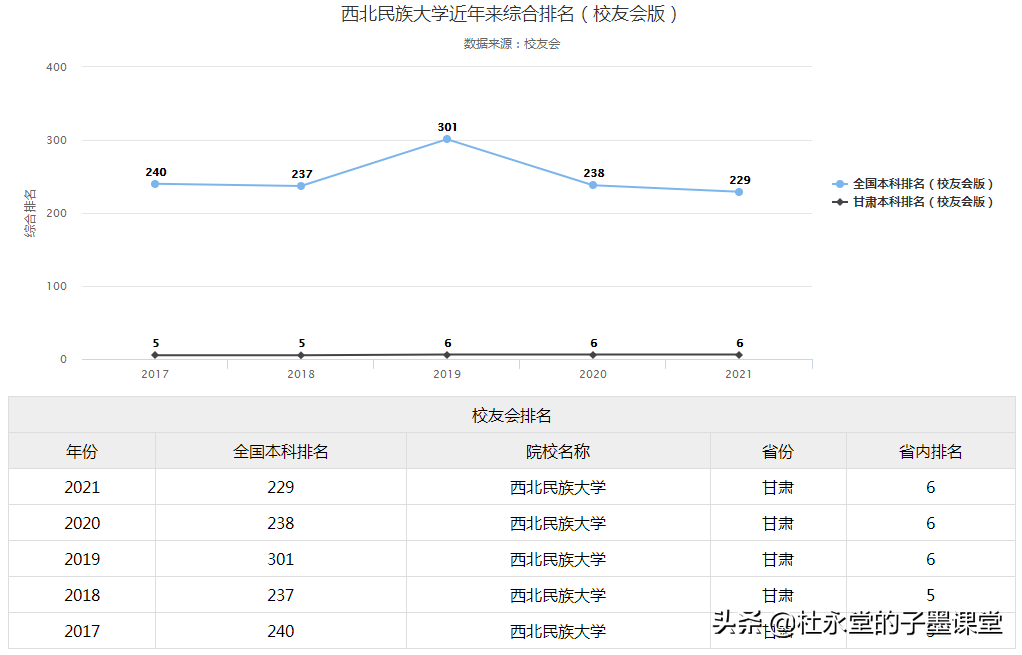Click the data point labeled 238
1022x655 pixels.
[592, 184]
